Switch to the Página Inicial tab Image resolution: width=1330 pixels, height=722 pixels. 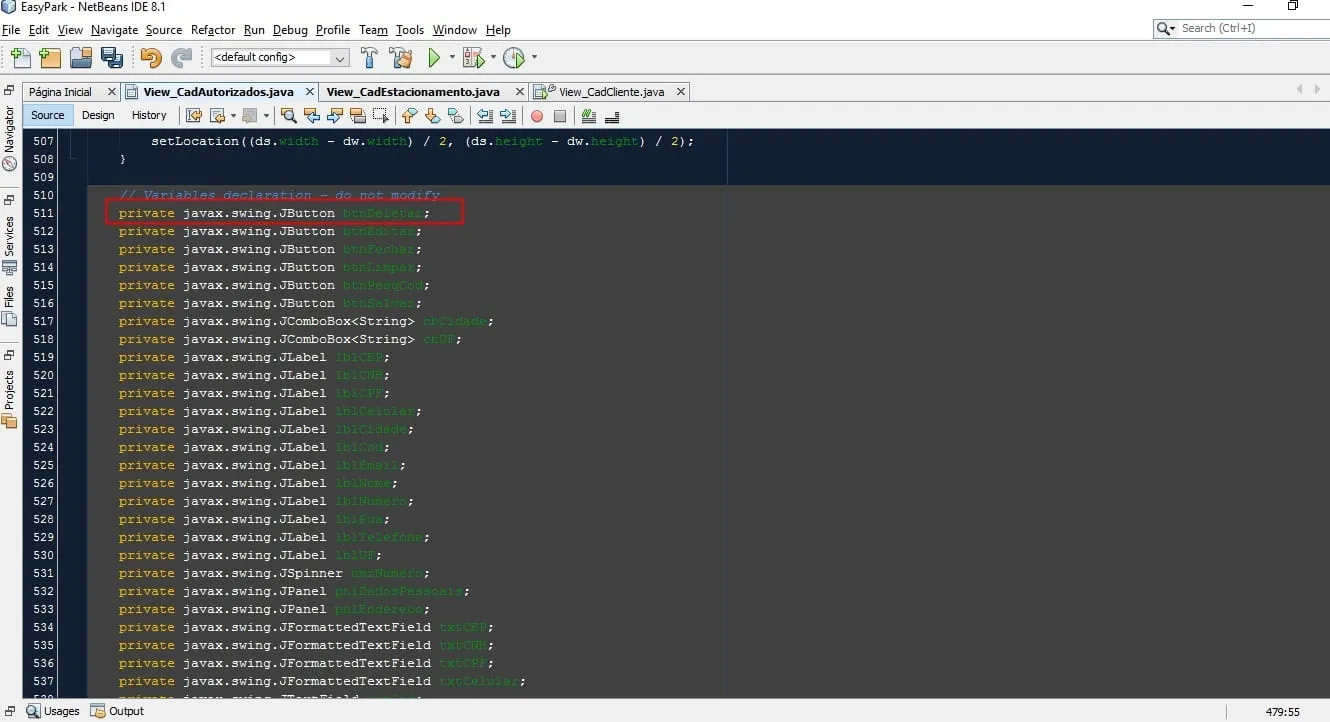[x=60, y=92]
